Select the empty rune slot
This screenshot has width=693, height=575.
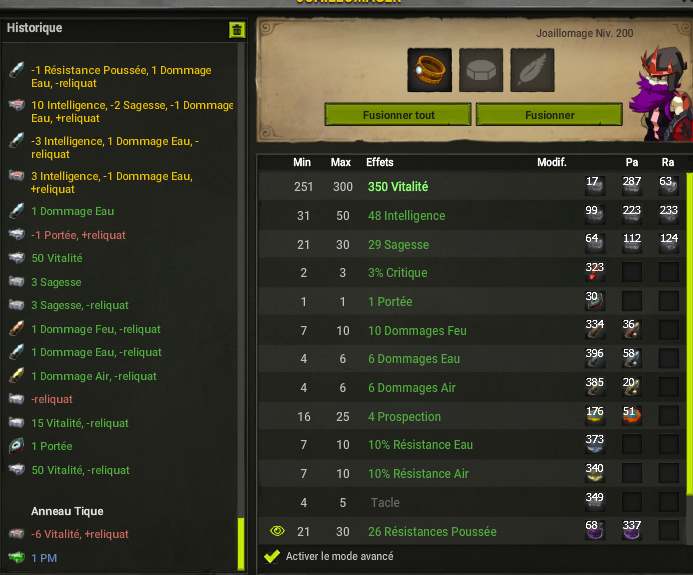pos(481,70)
